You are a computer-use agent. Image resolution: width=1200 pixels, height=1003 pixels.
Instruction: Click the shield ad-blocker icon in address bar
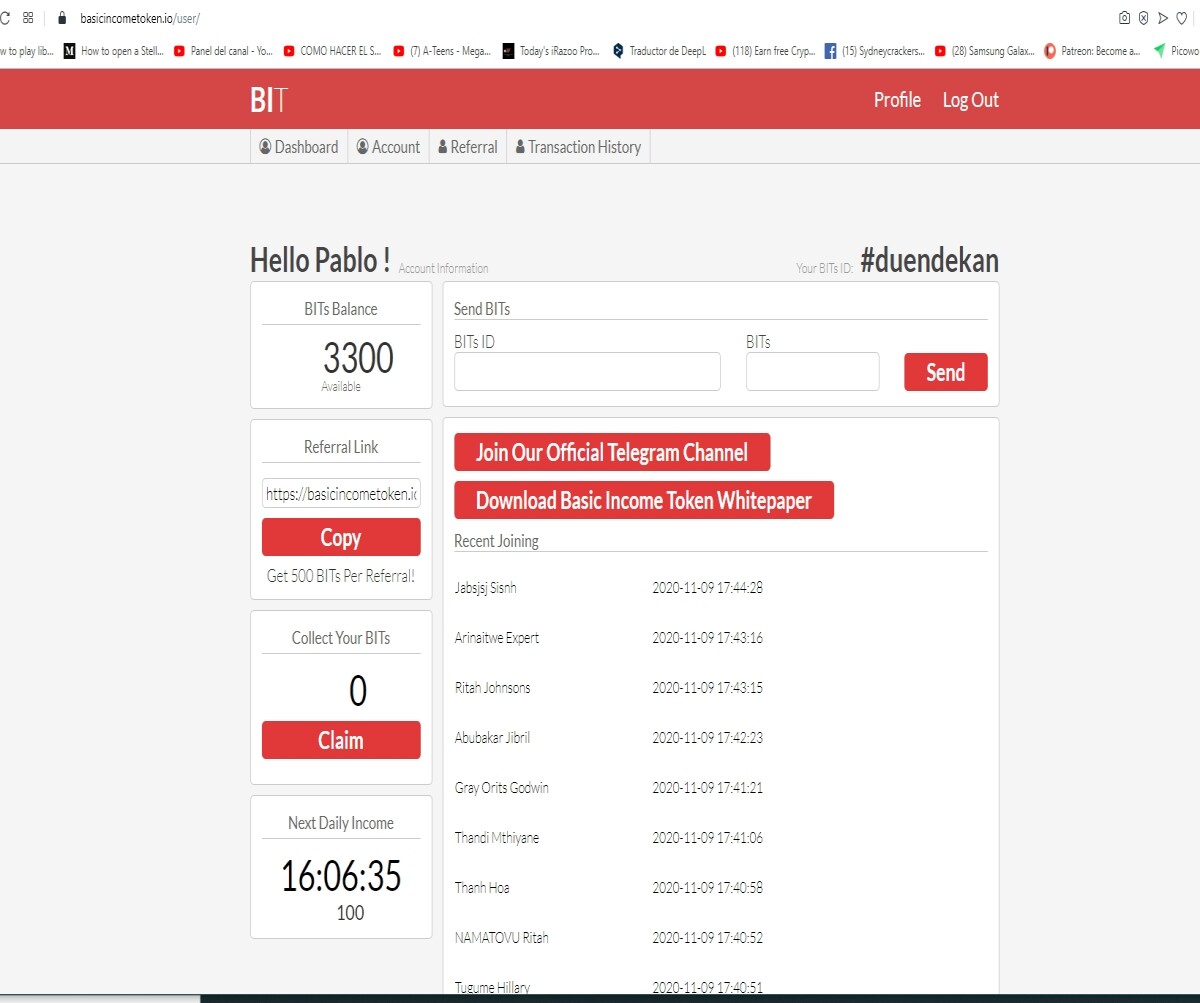1143,17
